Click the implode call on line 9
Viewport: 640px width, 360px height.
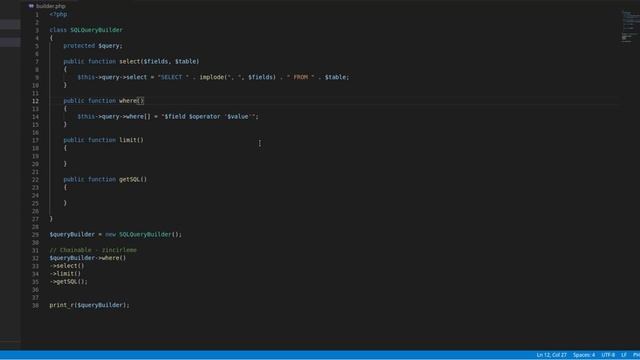coord(238,77)
